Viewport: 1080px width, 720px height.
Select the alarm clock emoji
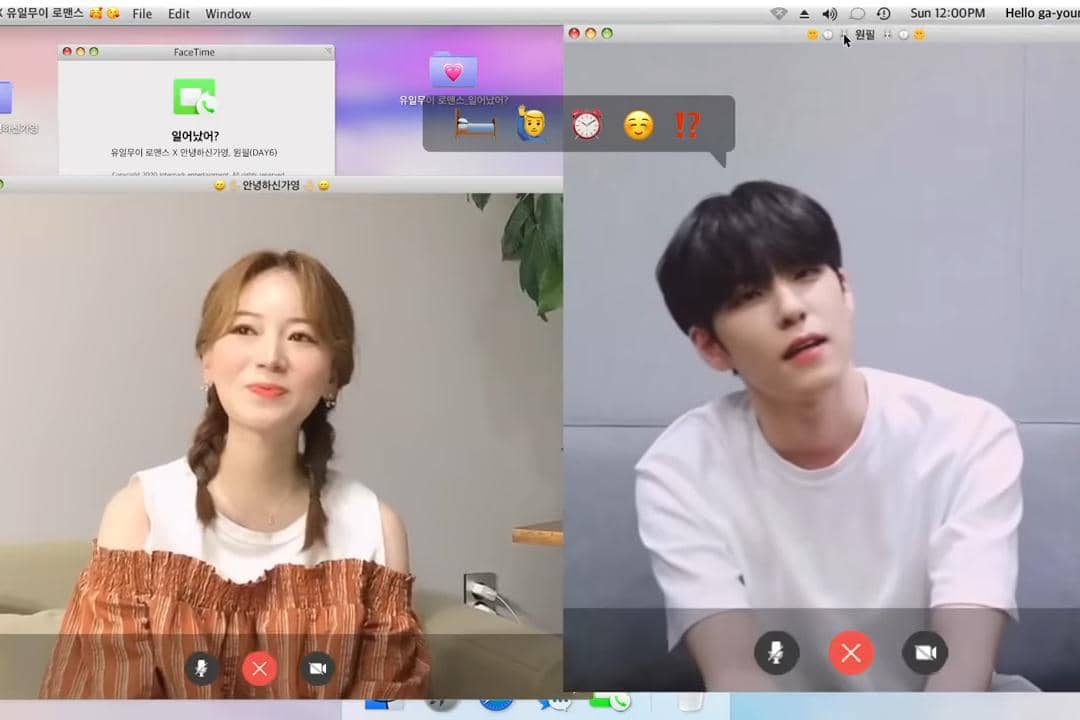pos(587,125)
